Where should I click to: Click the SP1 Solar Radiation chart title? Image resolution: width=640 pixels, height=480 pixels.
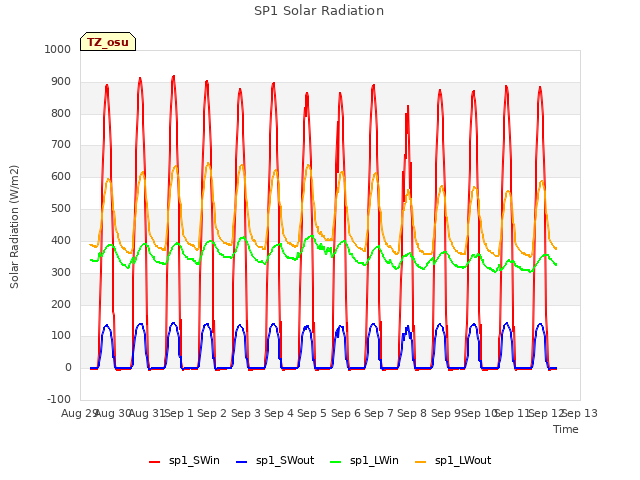[319, 11]
